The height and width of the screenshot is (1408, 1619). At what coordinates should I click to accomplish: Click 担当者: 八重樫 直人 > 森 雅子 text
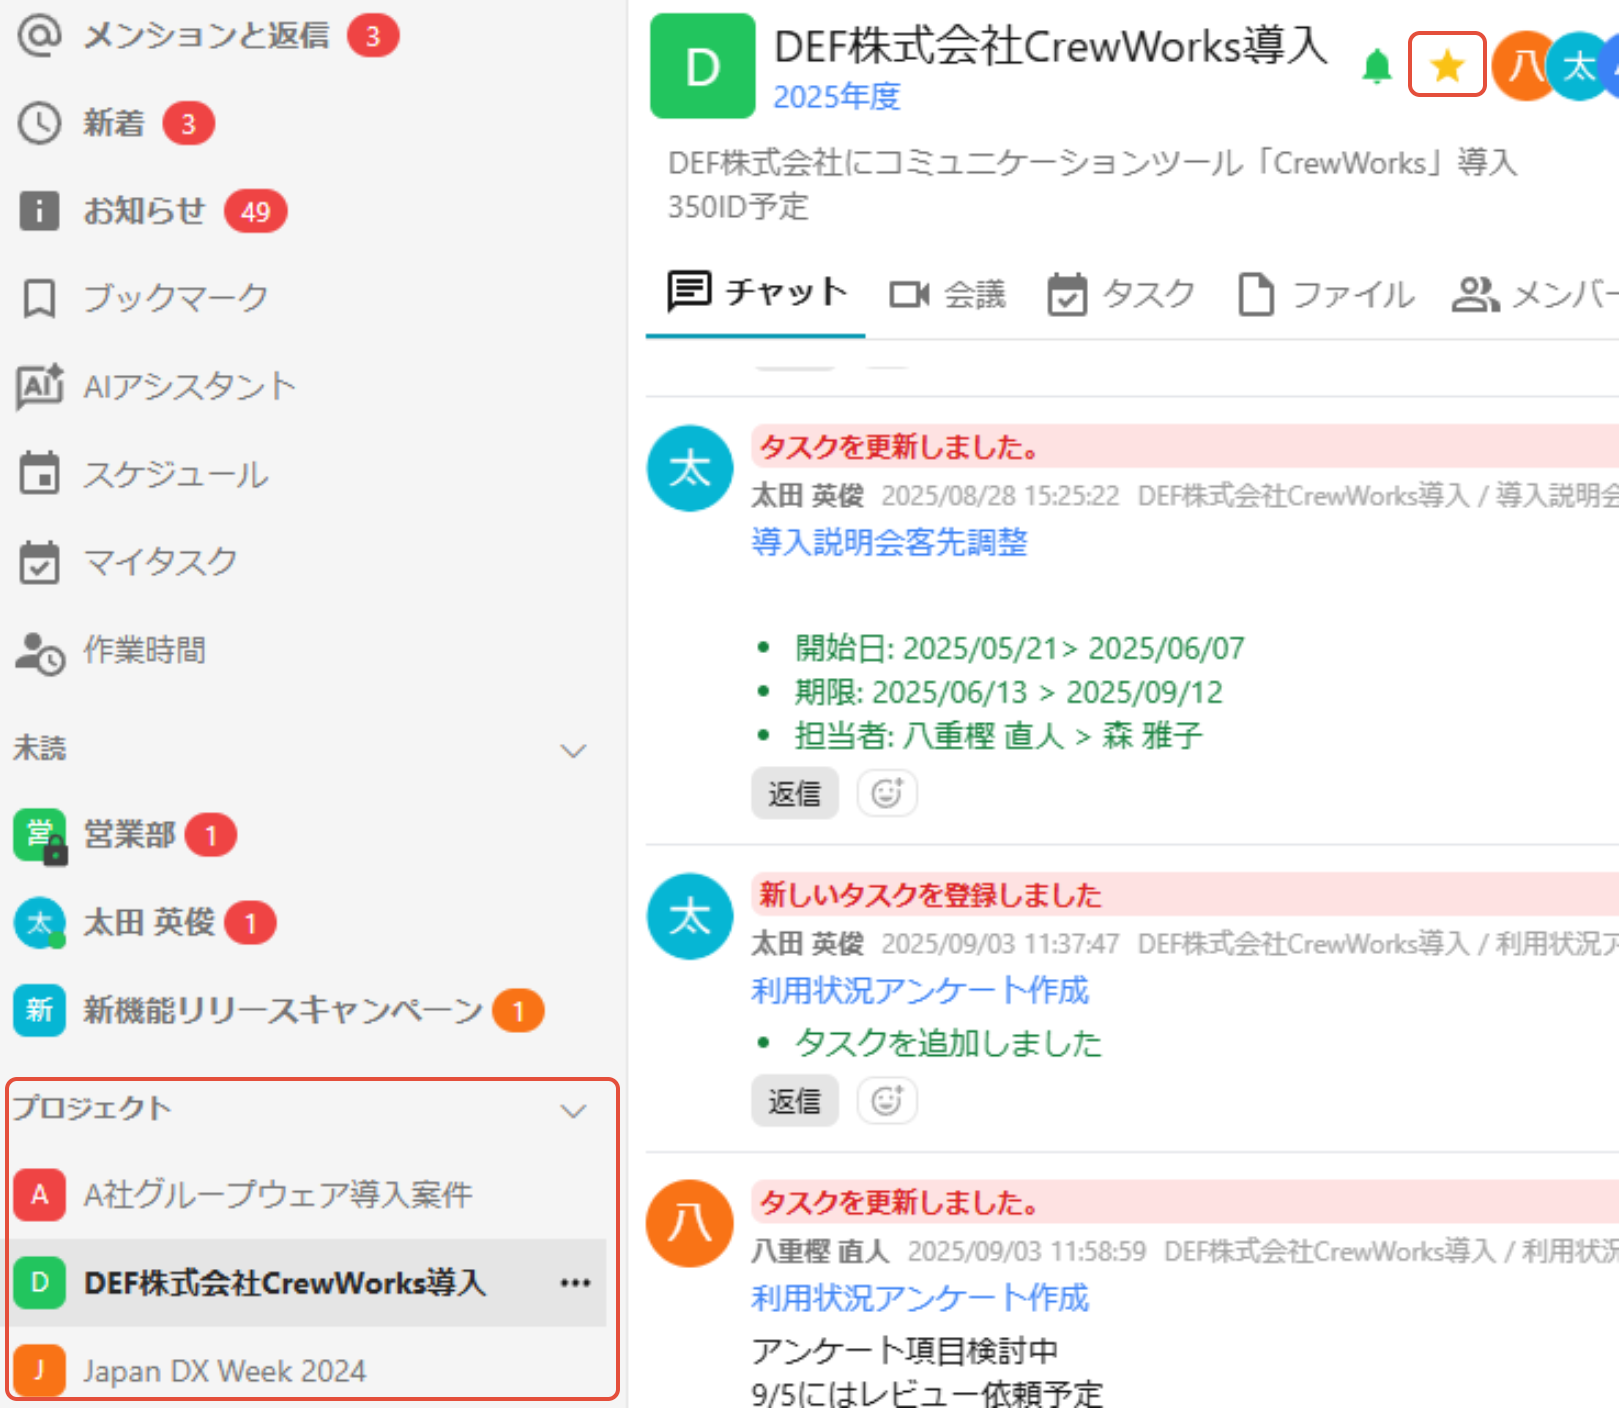[x=998, y=736]
